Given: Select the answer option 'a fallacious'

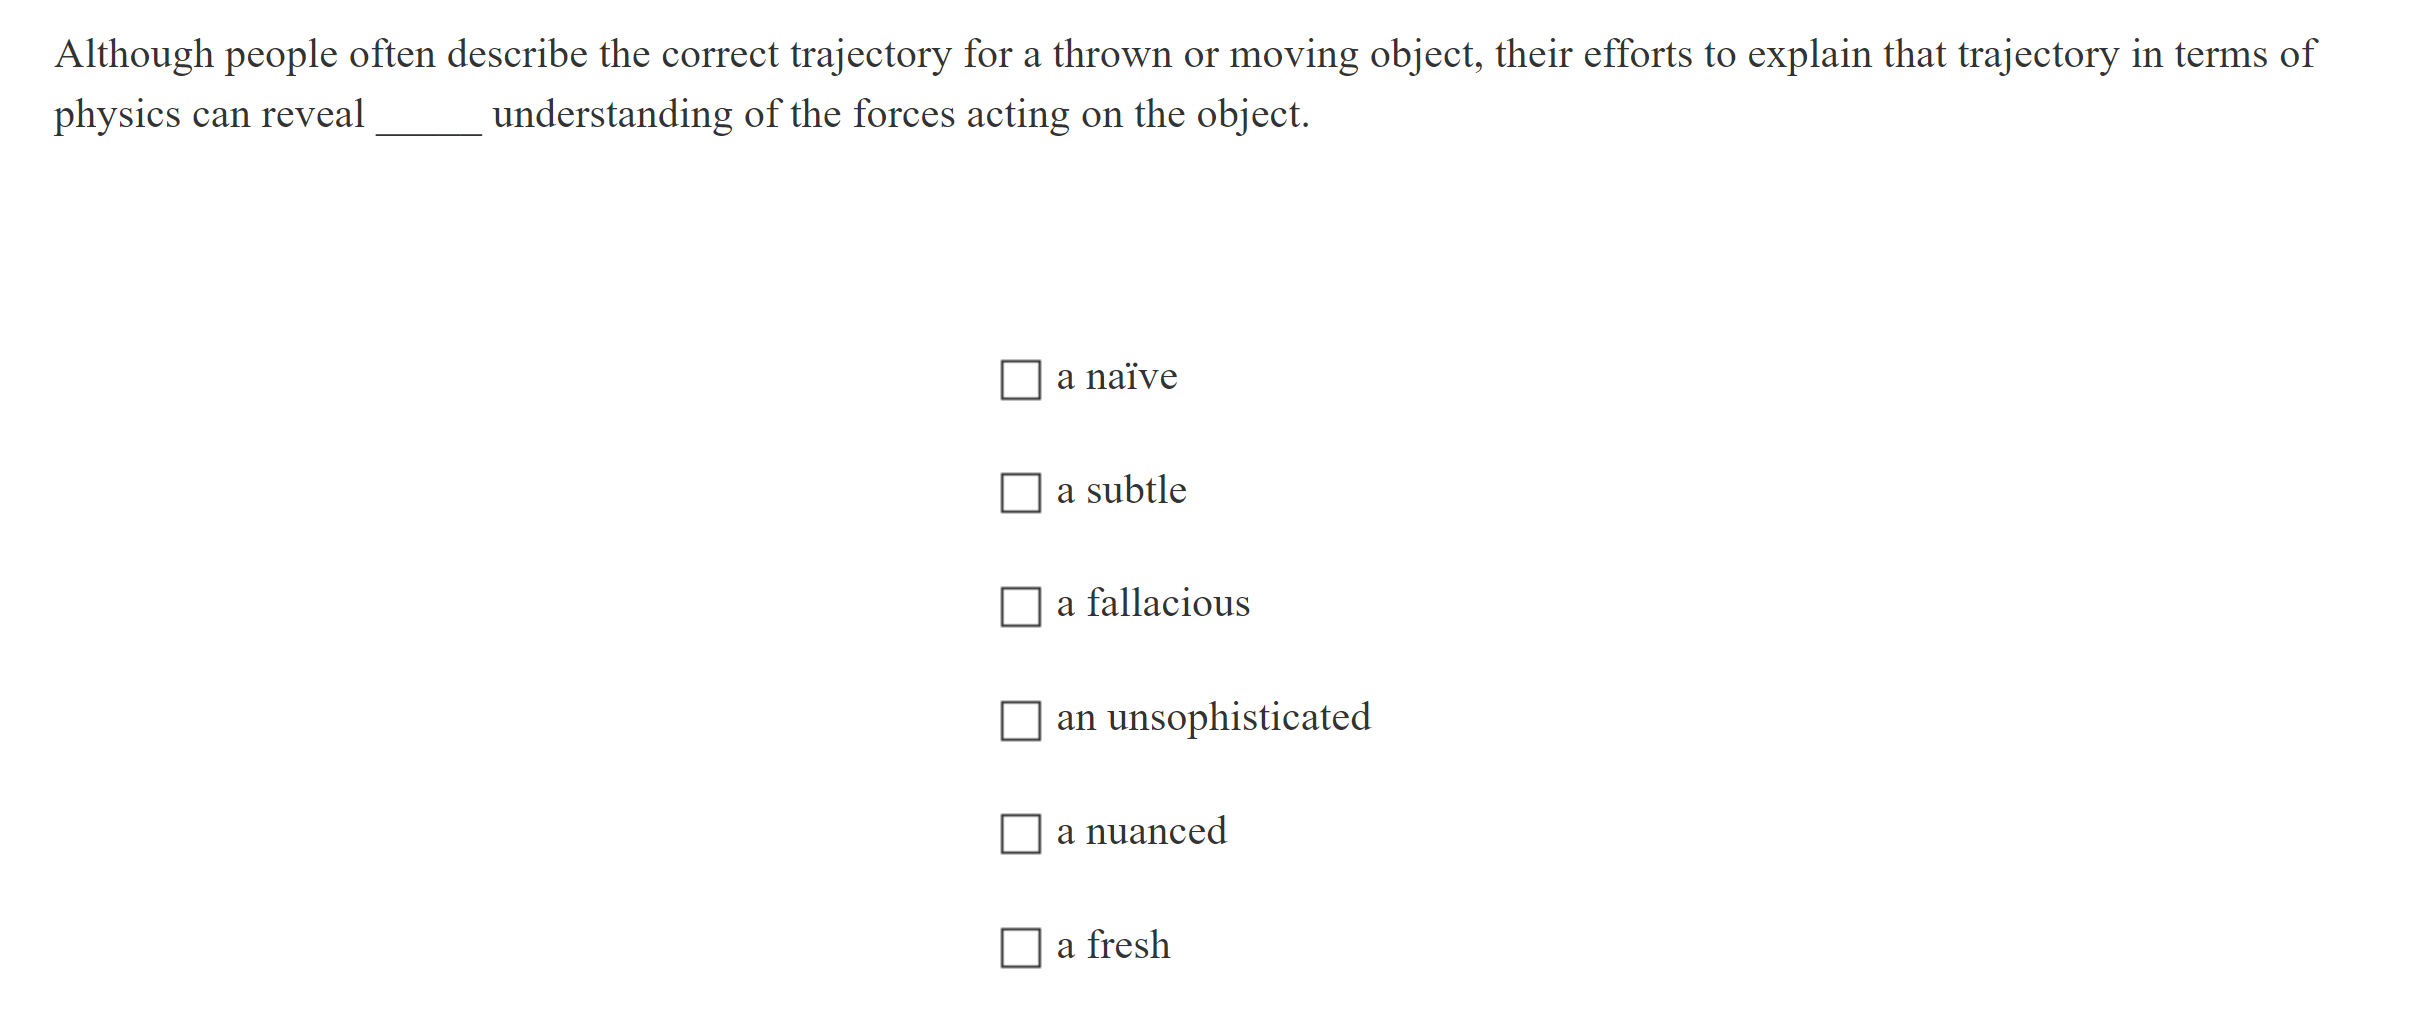Looking at the screenshot, I should point(1151,604).
